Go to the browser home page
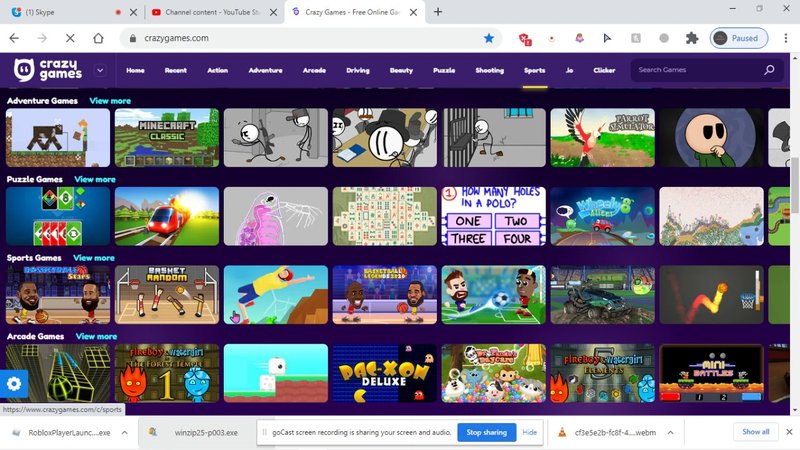Screen dimensions: 800x450 (x=98, y=38)
